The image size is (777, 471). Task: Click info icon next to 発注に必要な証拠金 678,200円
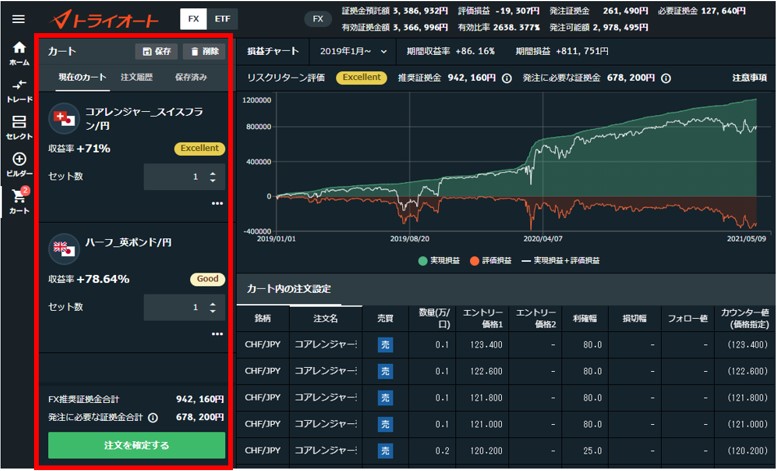[666, 78]
